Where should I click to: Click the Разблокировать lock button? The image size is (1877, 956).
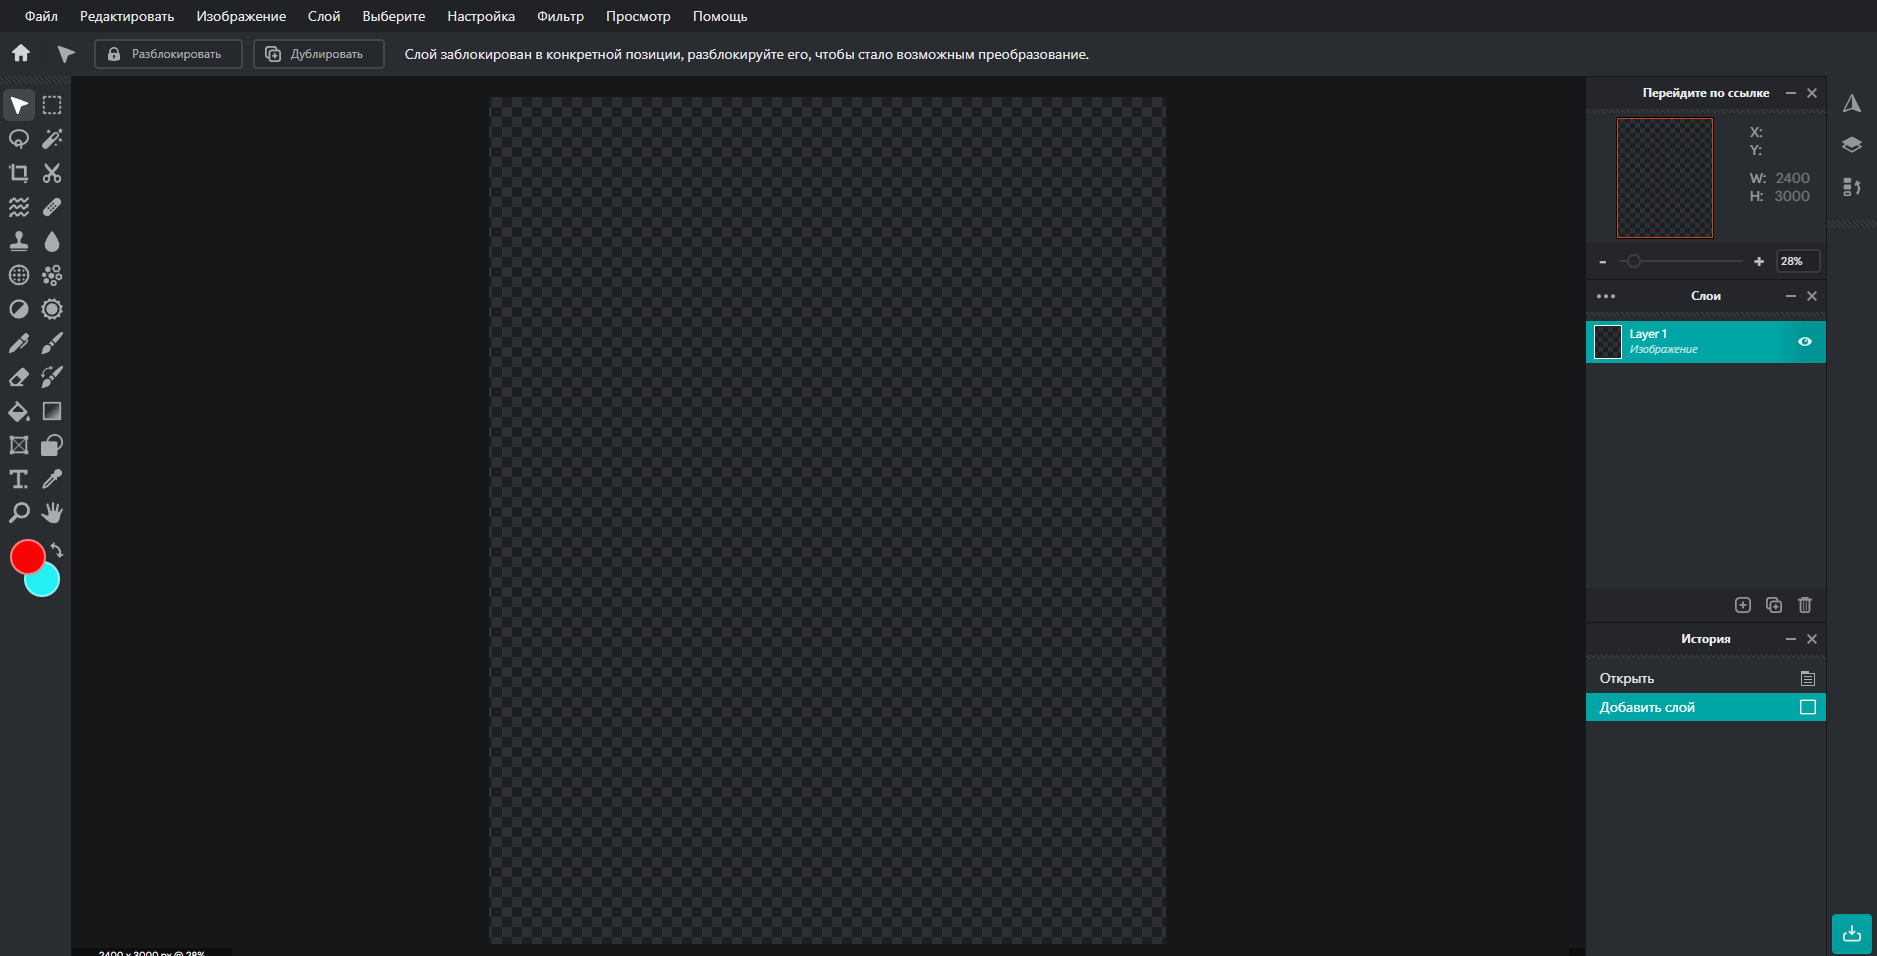[168, 54]
